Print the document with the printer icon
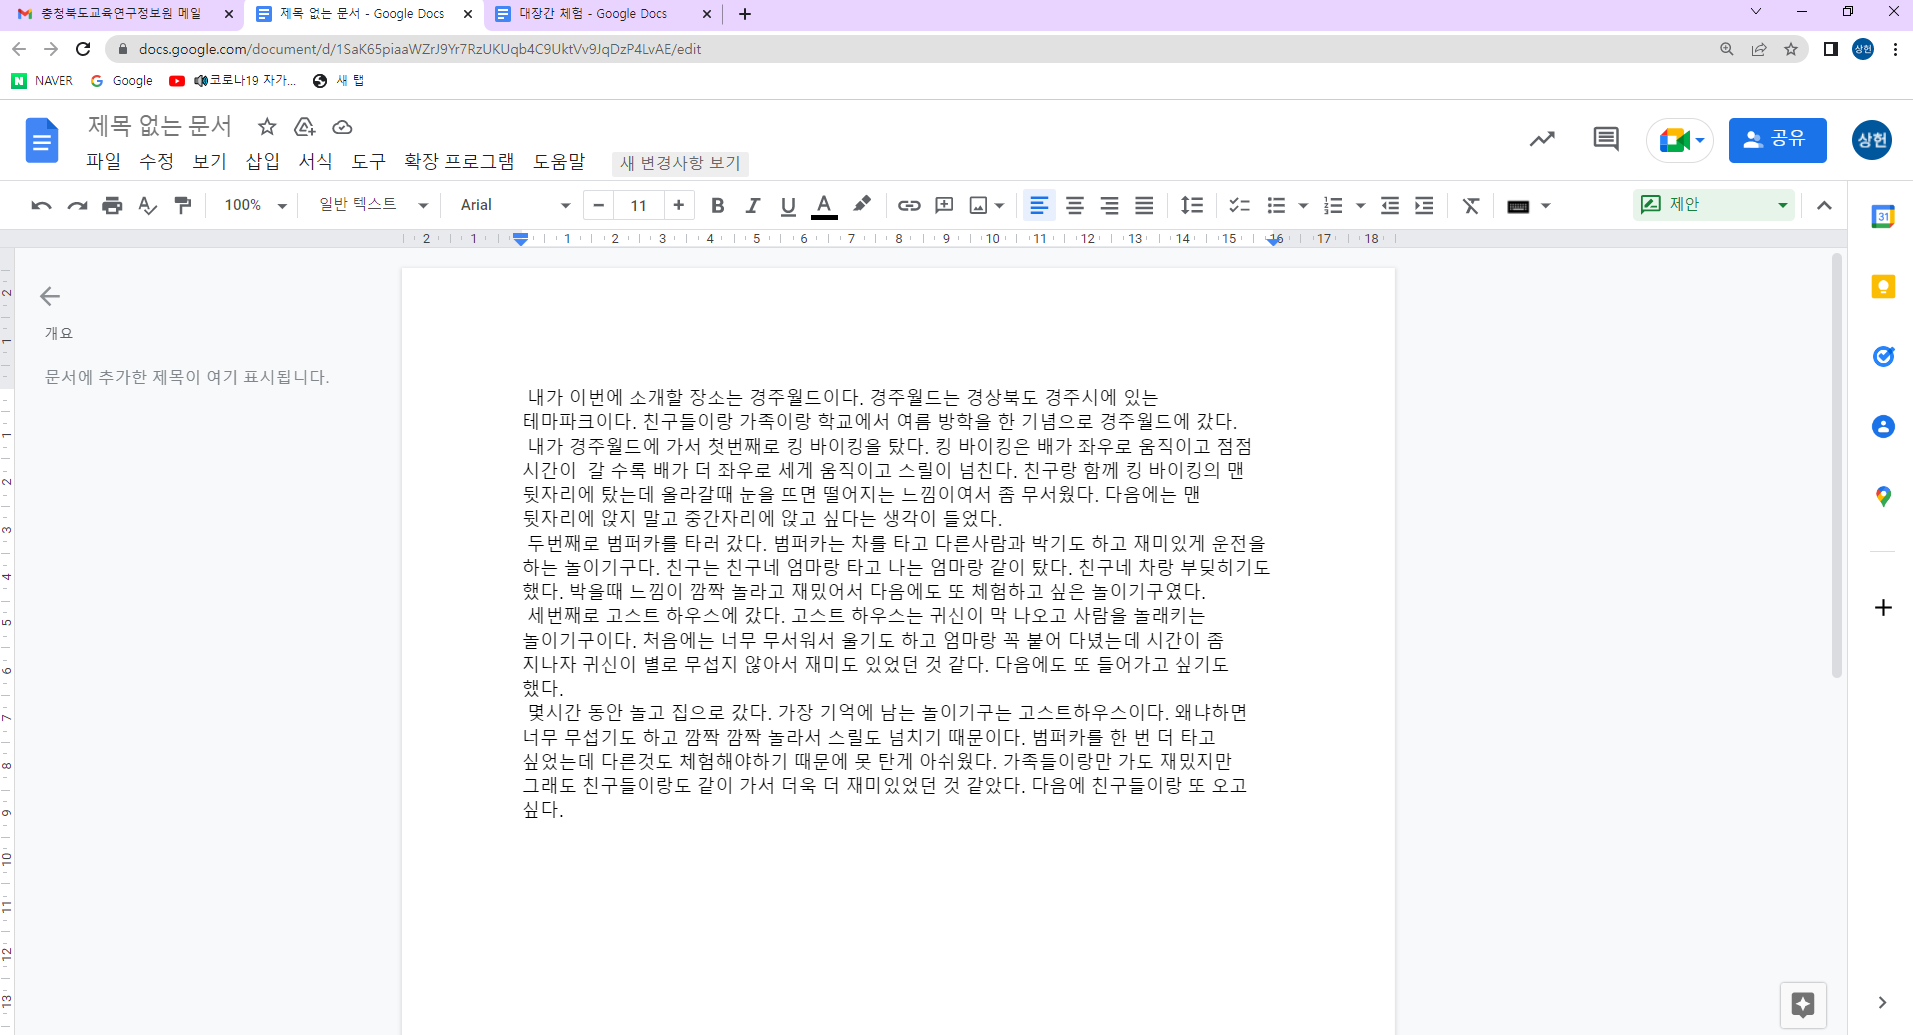The width and height of the screenshot is (1913, 1035). point(112,206)
